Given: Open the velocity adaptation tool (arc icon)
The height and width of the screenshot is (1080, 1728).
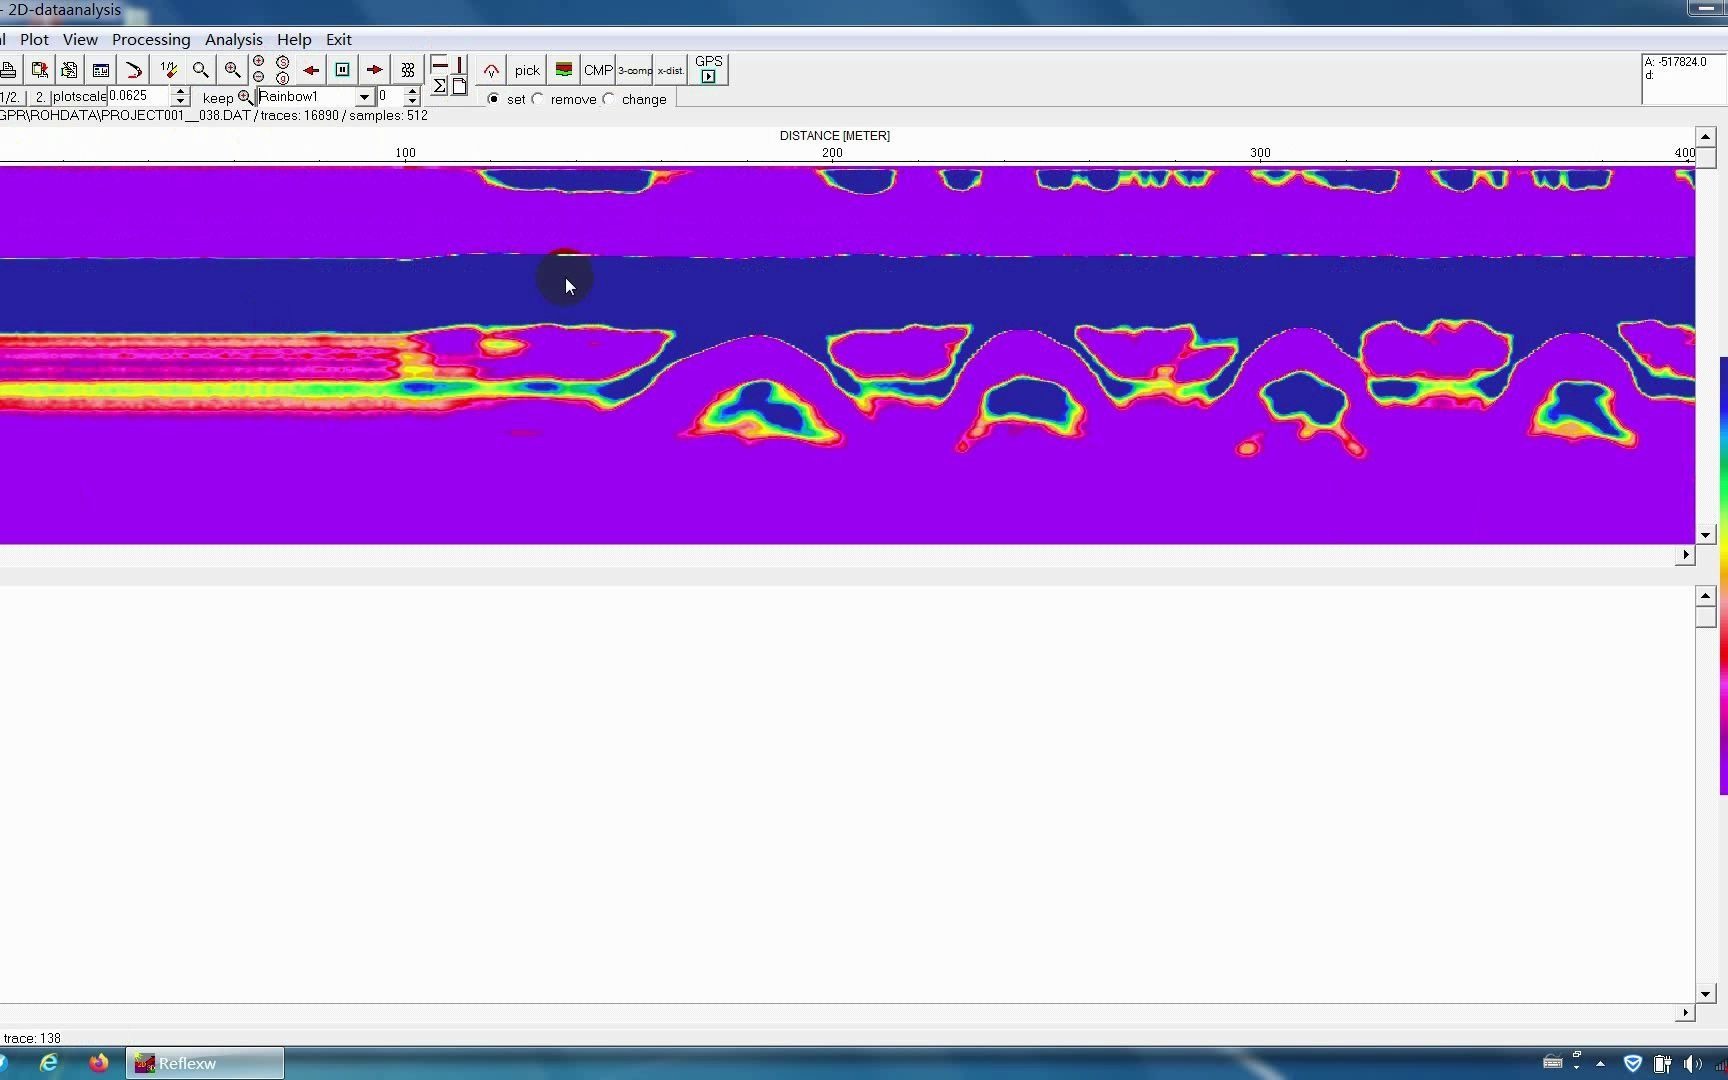Looking at the screenshot, I should (492, 69).
